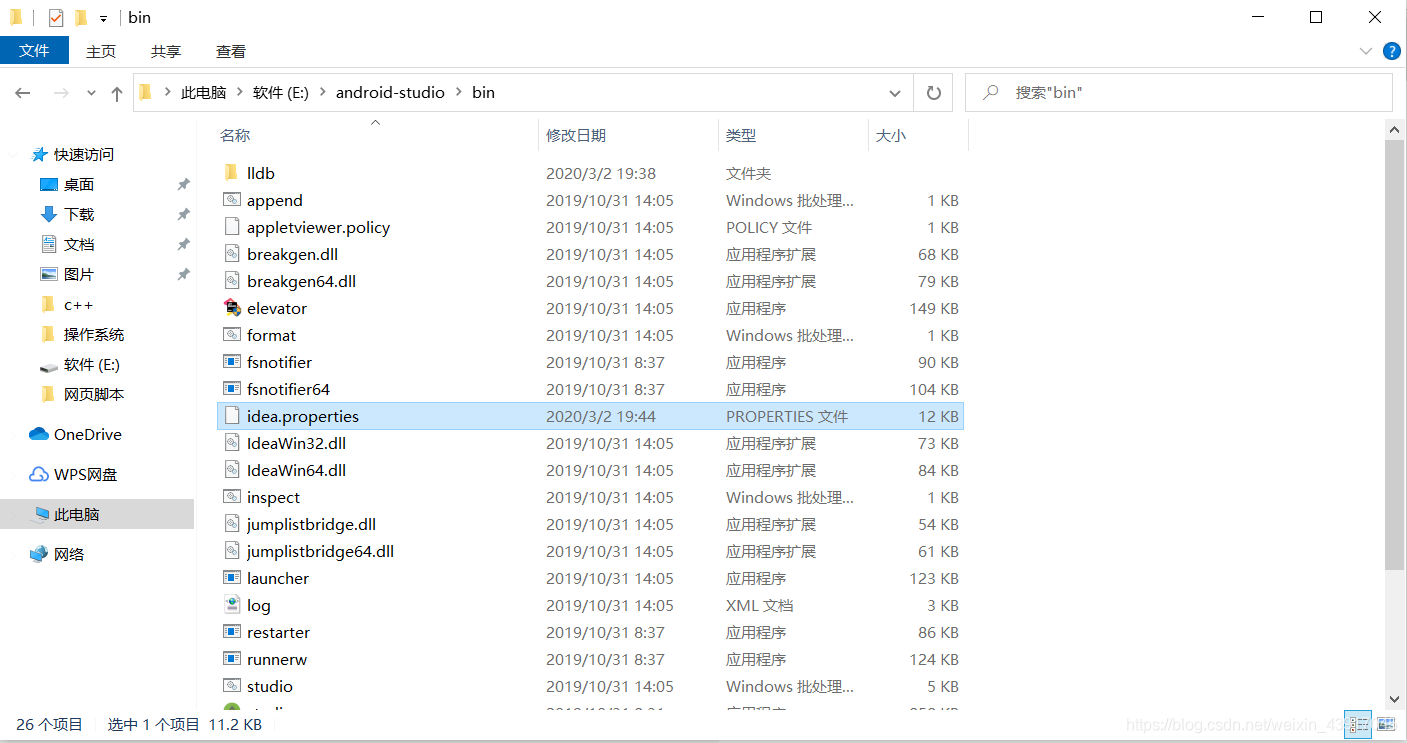Screen dimensions: 1407x743
Task: Click the fsnotifier64 application icon
Action: 232,389
